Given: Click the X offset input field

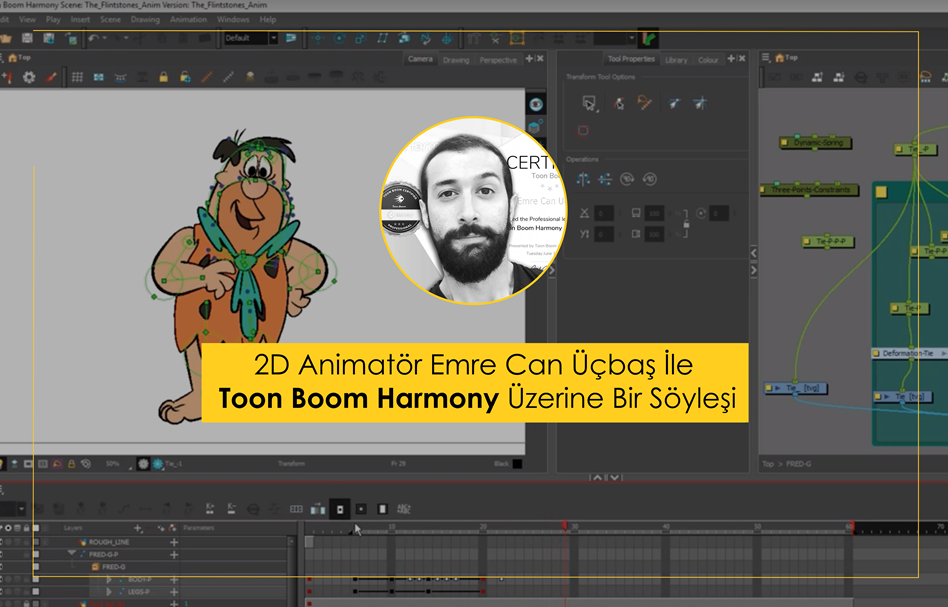Looking at the screenshot, I should pyautogui.click(x=603, y=213).
